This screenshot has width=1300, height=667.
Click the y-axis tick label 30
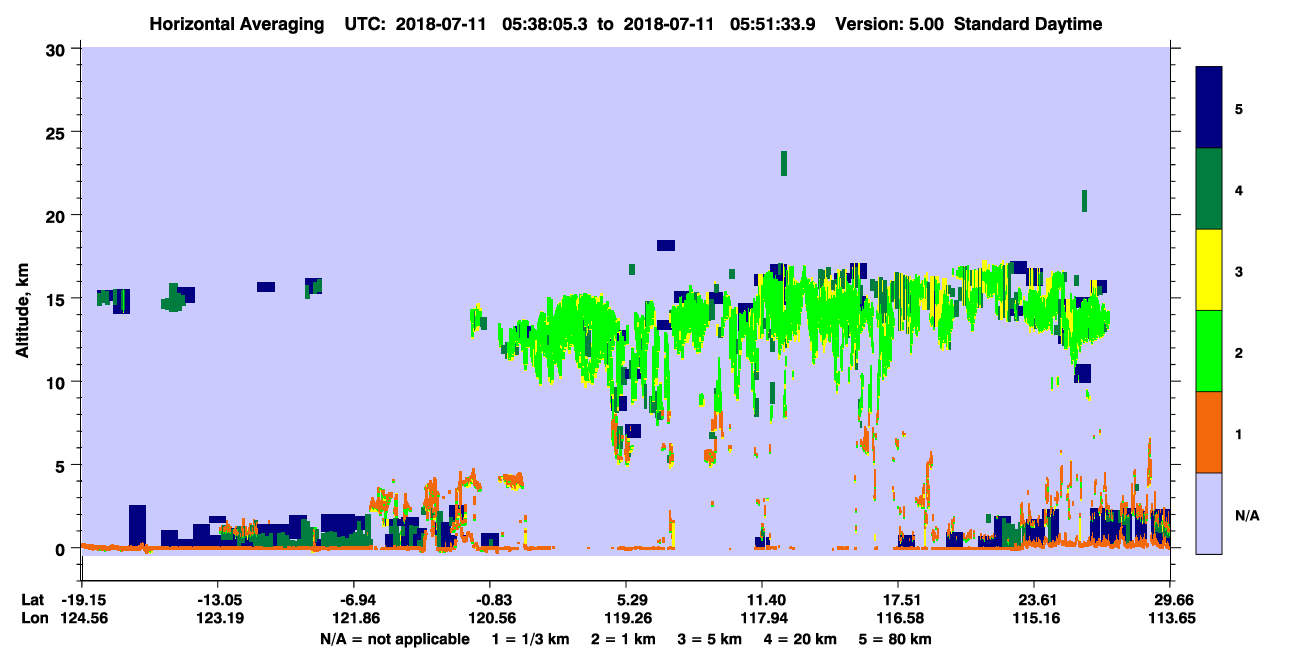(58, 49)
